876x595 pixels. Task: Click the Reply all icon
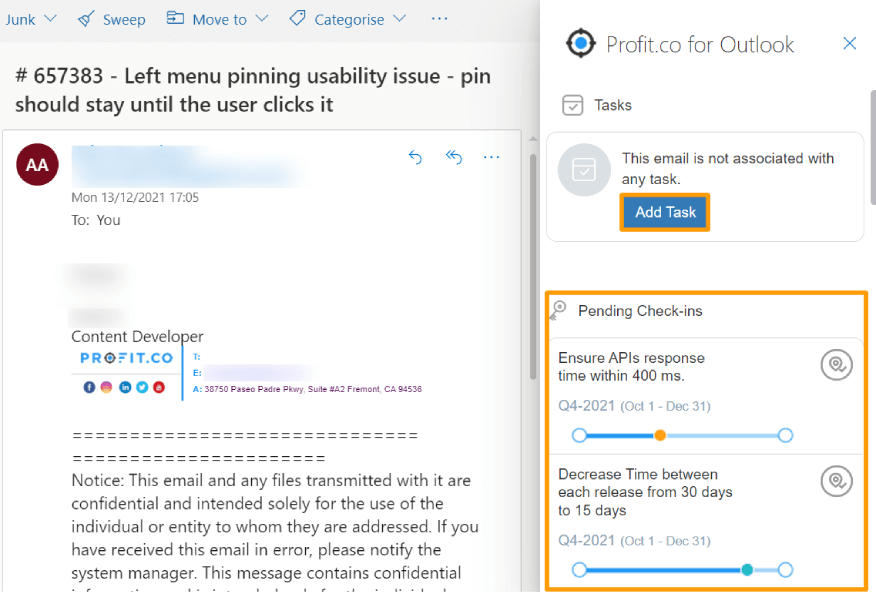point(454,158)
